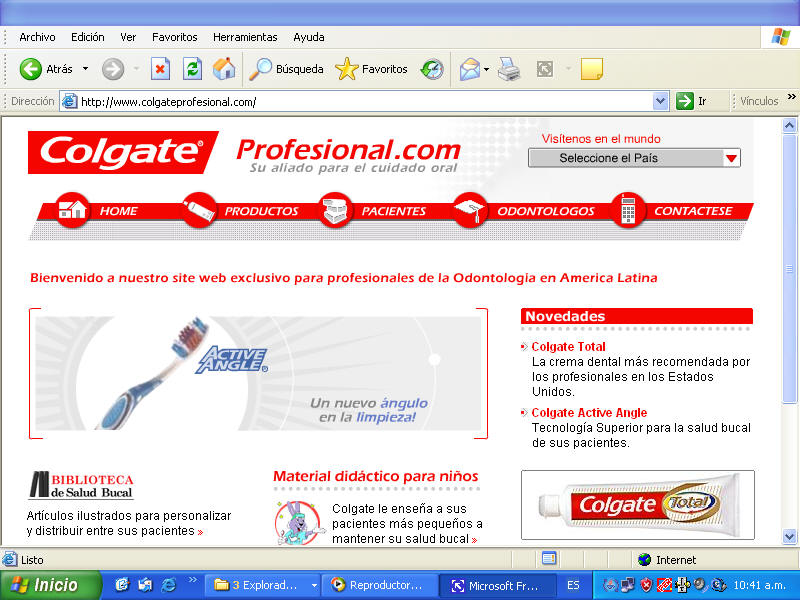Print the page with the printer icon
Image resolution: width=800 pixels, height=600 pixels.
(x=509, y=69)
